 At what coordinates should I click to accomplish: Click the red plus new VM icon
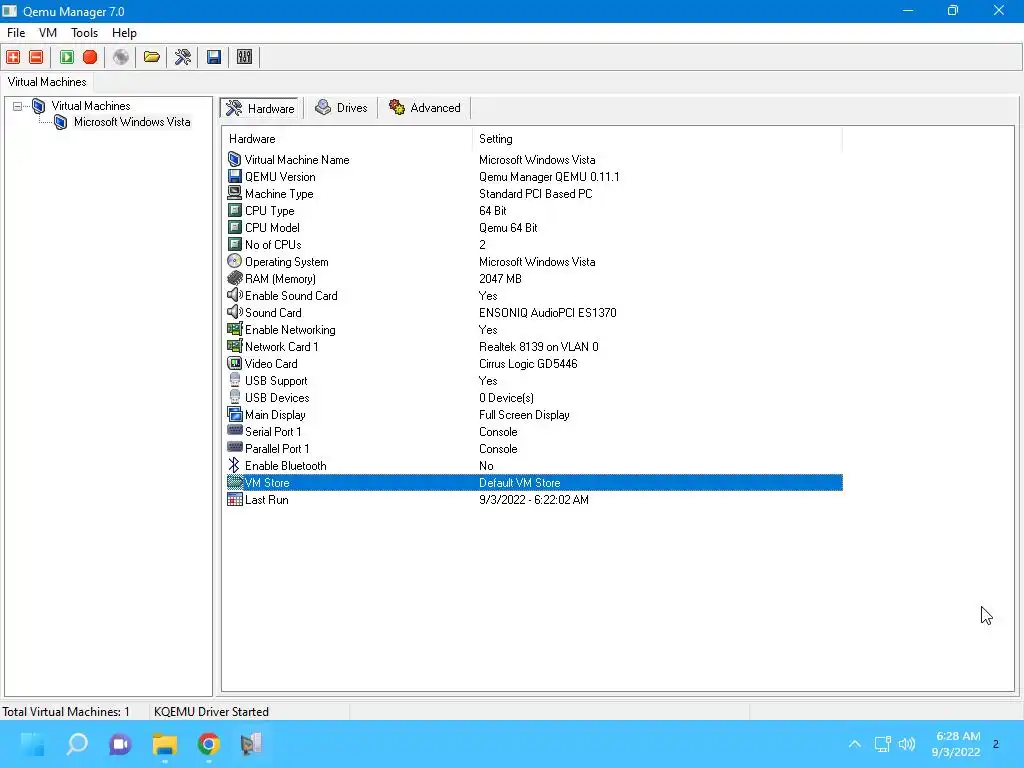click(x=13, y=57)
